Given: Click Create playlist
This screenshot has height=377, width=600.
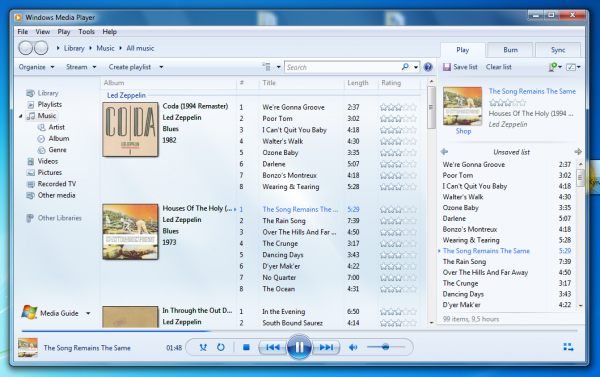Looking at the screenshot, I should tap(130, 67).
